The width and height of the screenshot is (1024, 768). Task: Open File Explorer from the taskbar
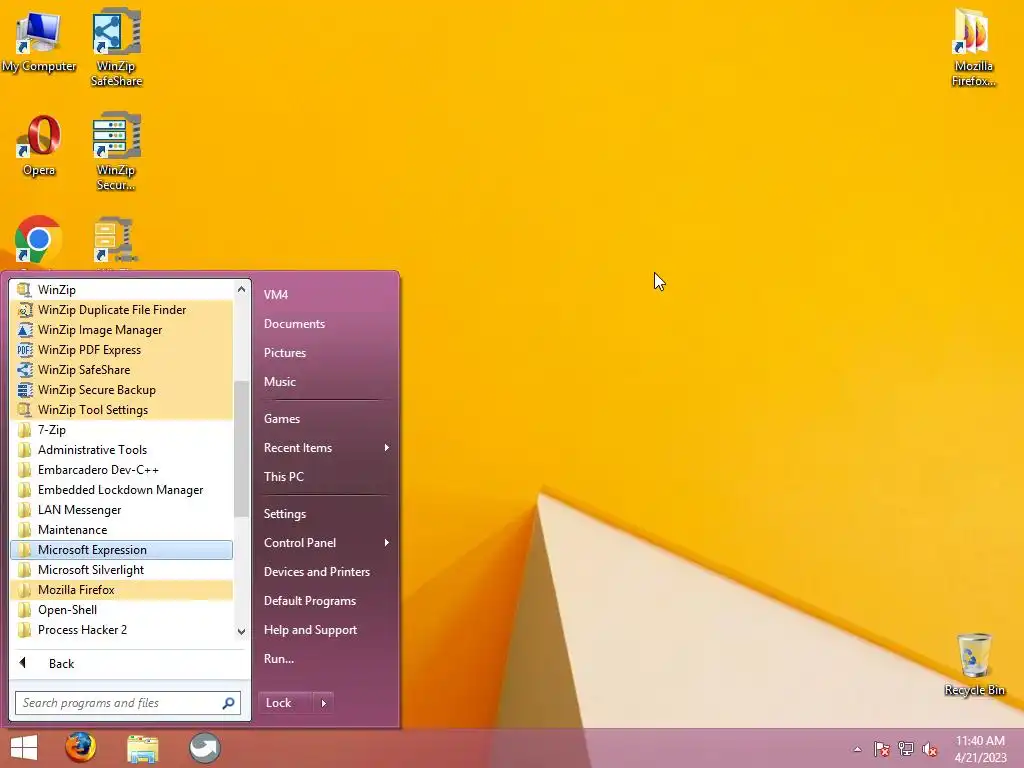pyautogui.click(x=142, y=748)
